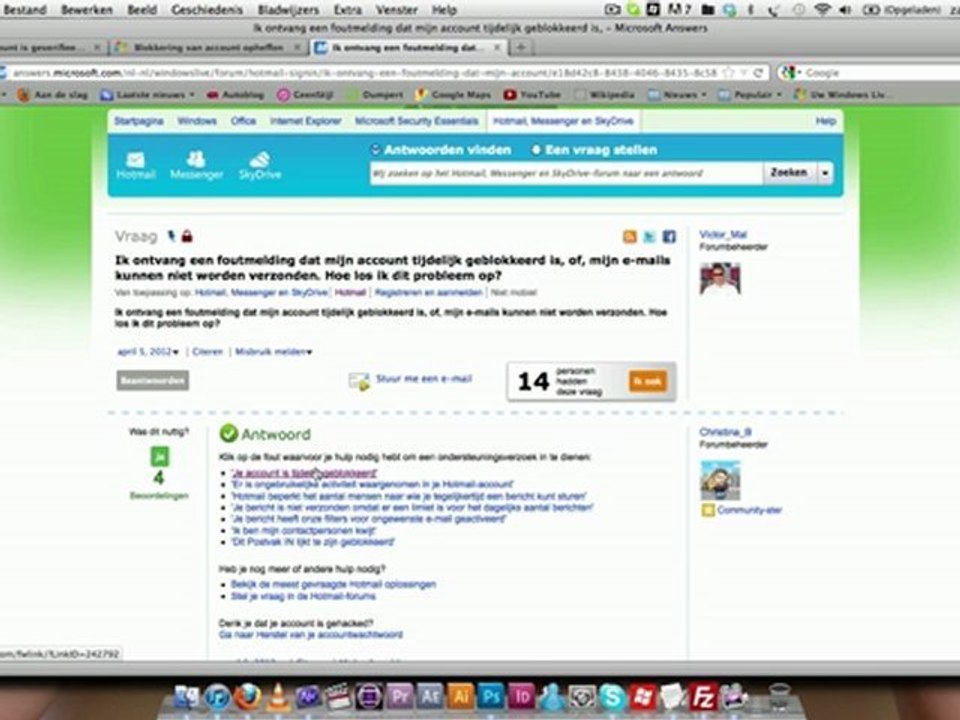Image resolution: width=960 pixels, height=720 pixels.
Task: Open the Hotmail envelope icon
Action: point(135,160)
